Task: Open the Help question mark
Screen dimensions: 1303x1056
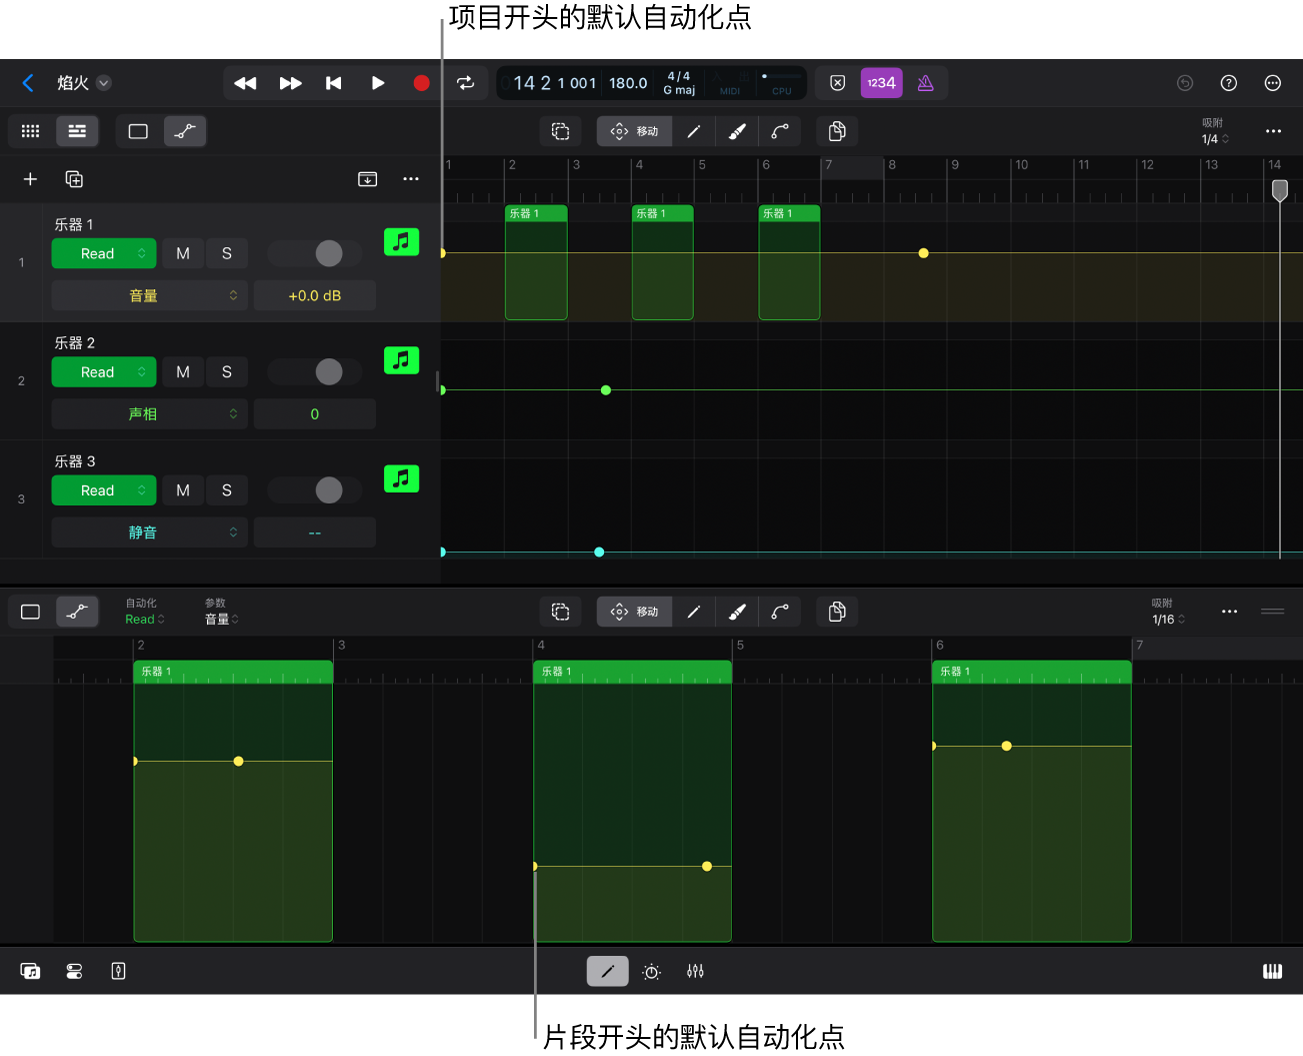Action: [x=1228, y=83]
